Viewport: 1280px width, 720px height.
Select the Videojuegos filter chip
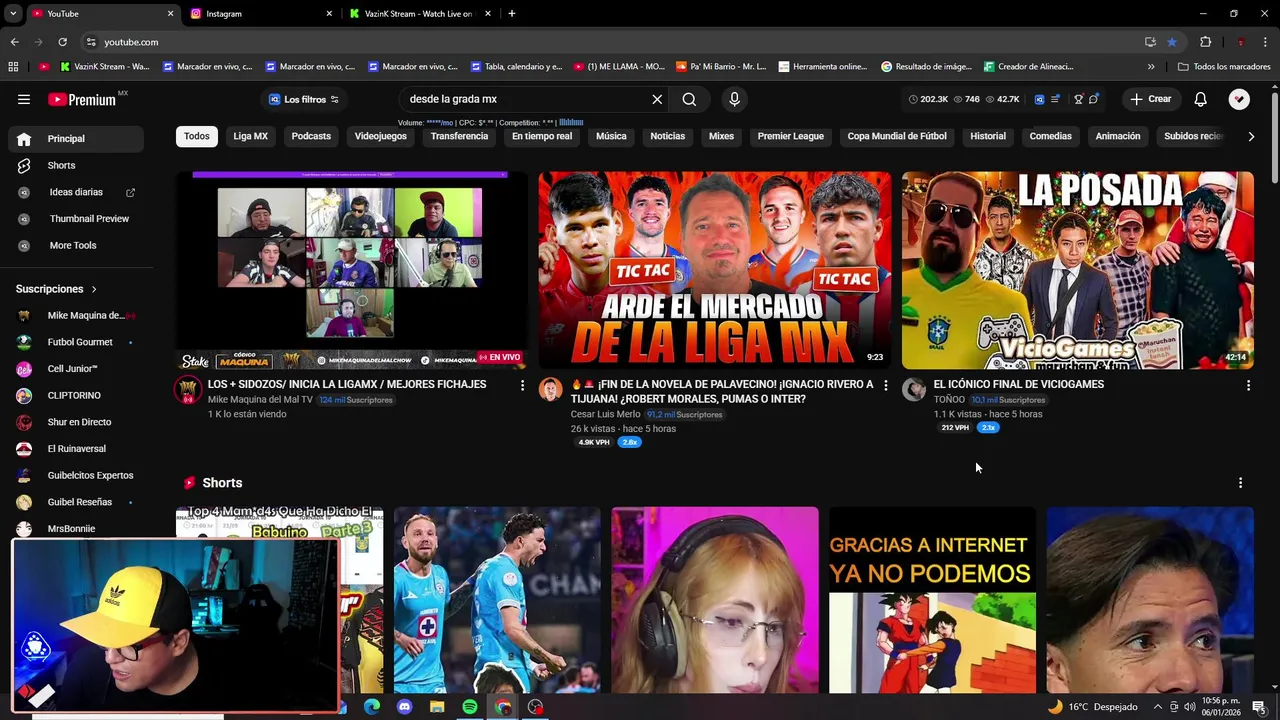[x=381, y=136]
